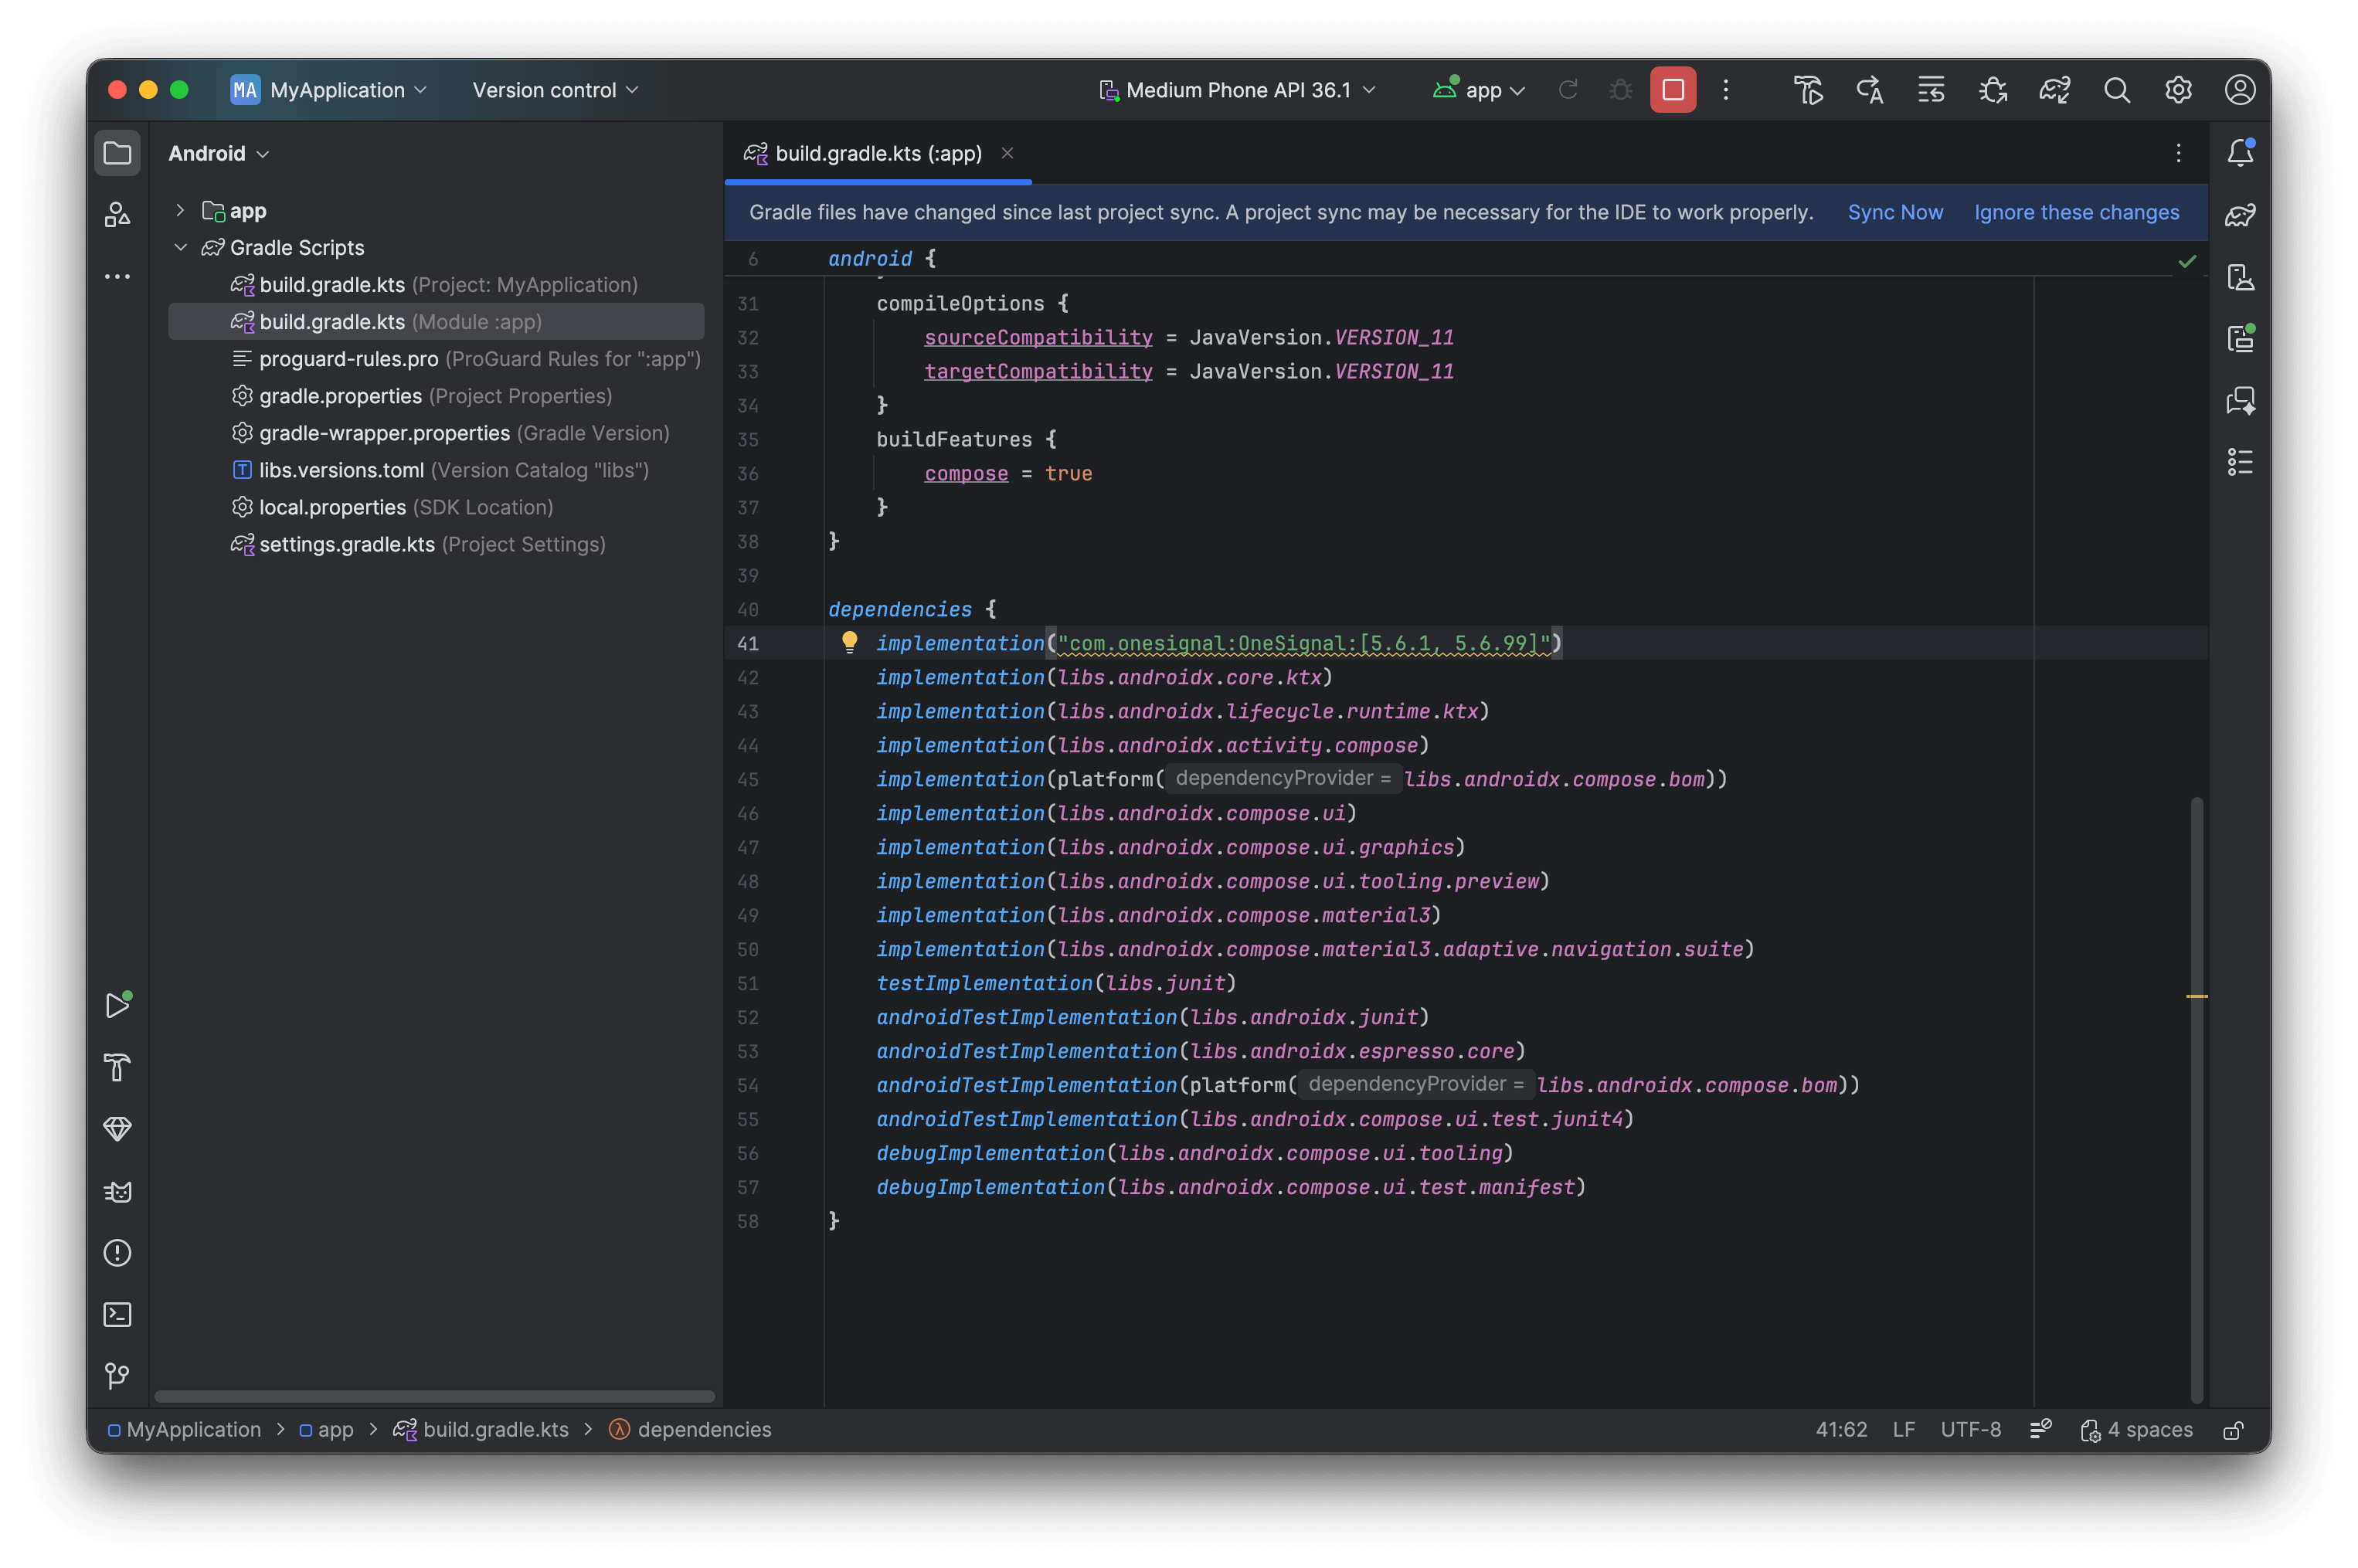Open the Logcat tool window
The image size is (2358, 1568).
pos(117,1191)
